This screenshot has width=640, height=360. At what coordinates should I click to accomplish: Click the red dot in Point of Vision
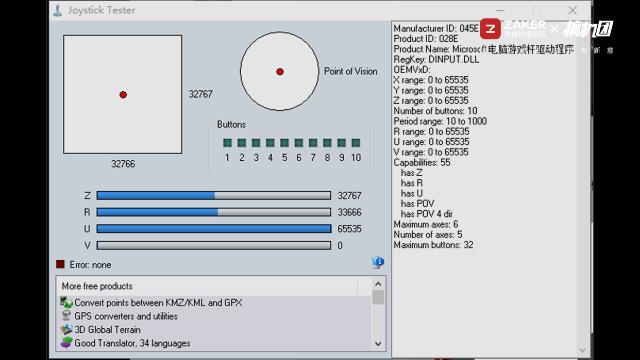[280, 72]
